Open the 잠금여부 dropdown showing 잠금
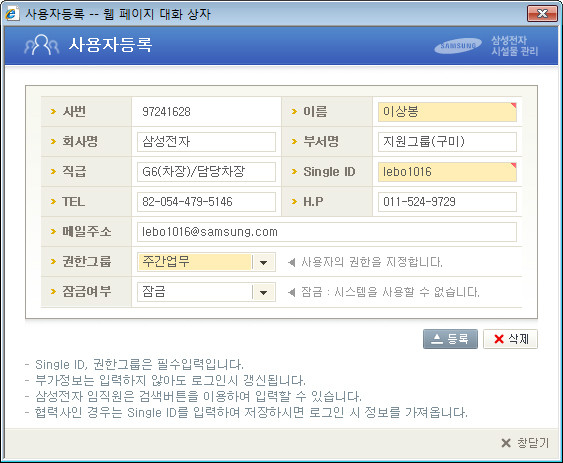Screen dimensions: 563x463 click(206, 292)
